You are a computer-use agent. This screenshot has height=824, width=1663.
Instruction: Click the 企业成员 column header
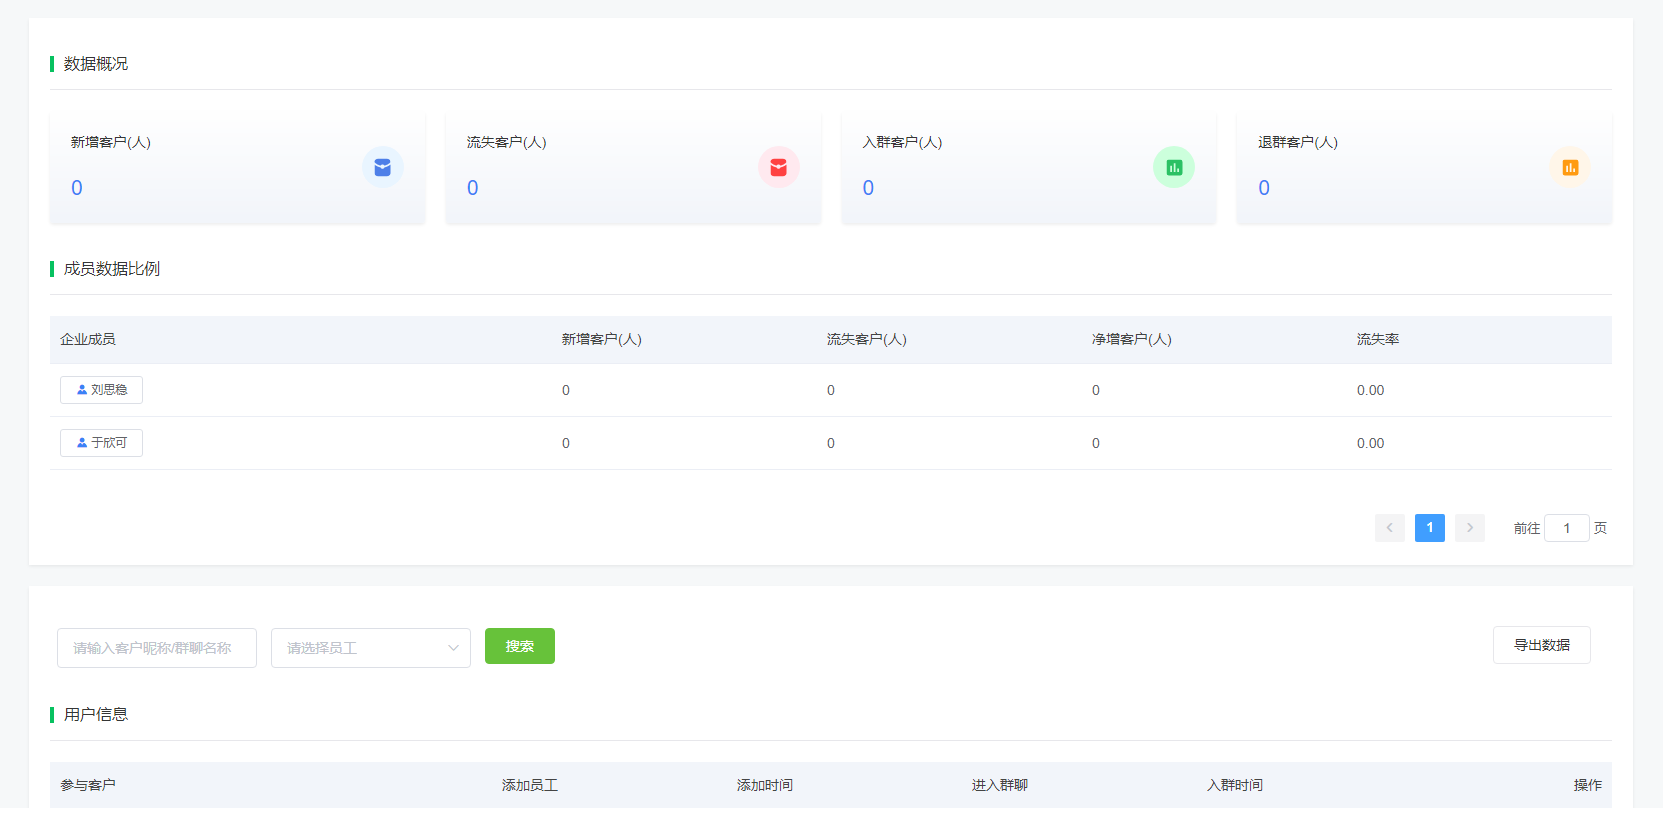point(88,340)
